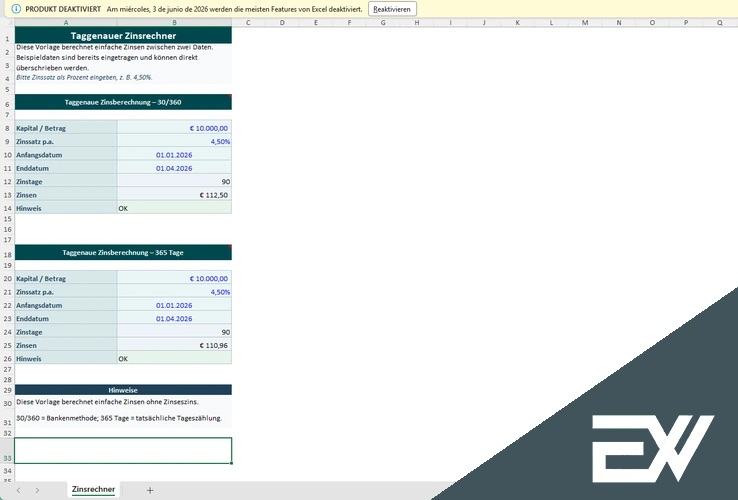Select row 33 header
Image resolution: width=738 pixels, height=500 pixels.
(x=7, y=451)
